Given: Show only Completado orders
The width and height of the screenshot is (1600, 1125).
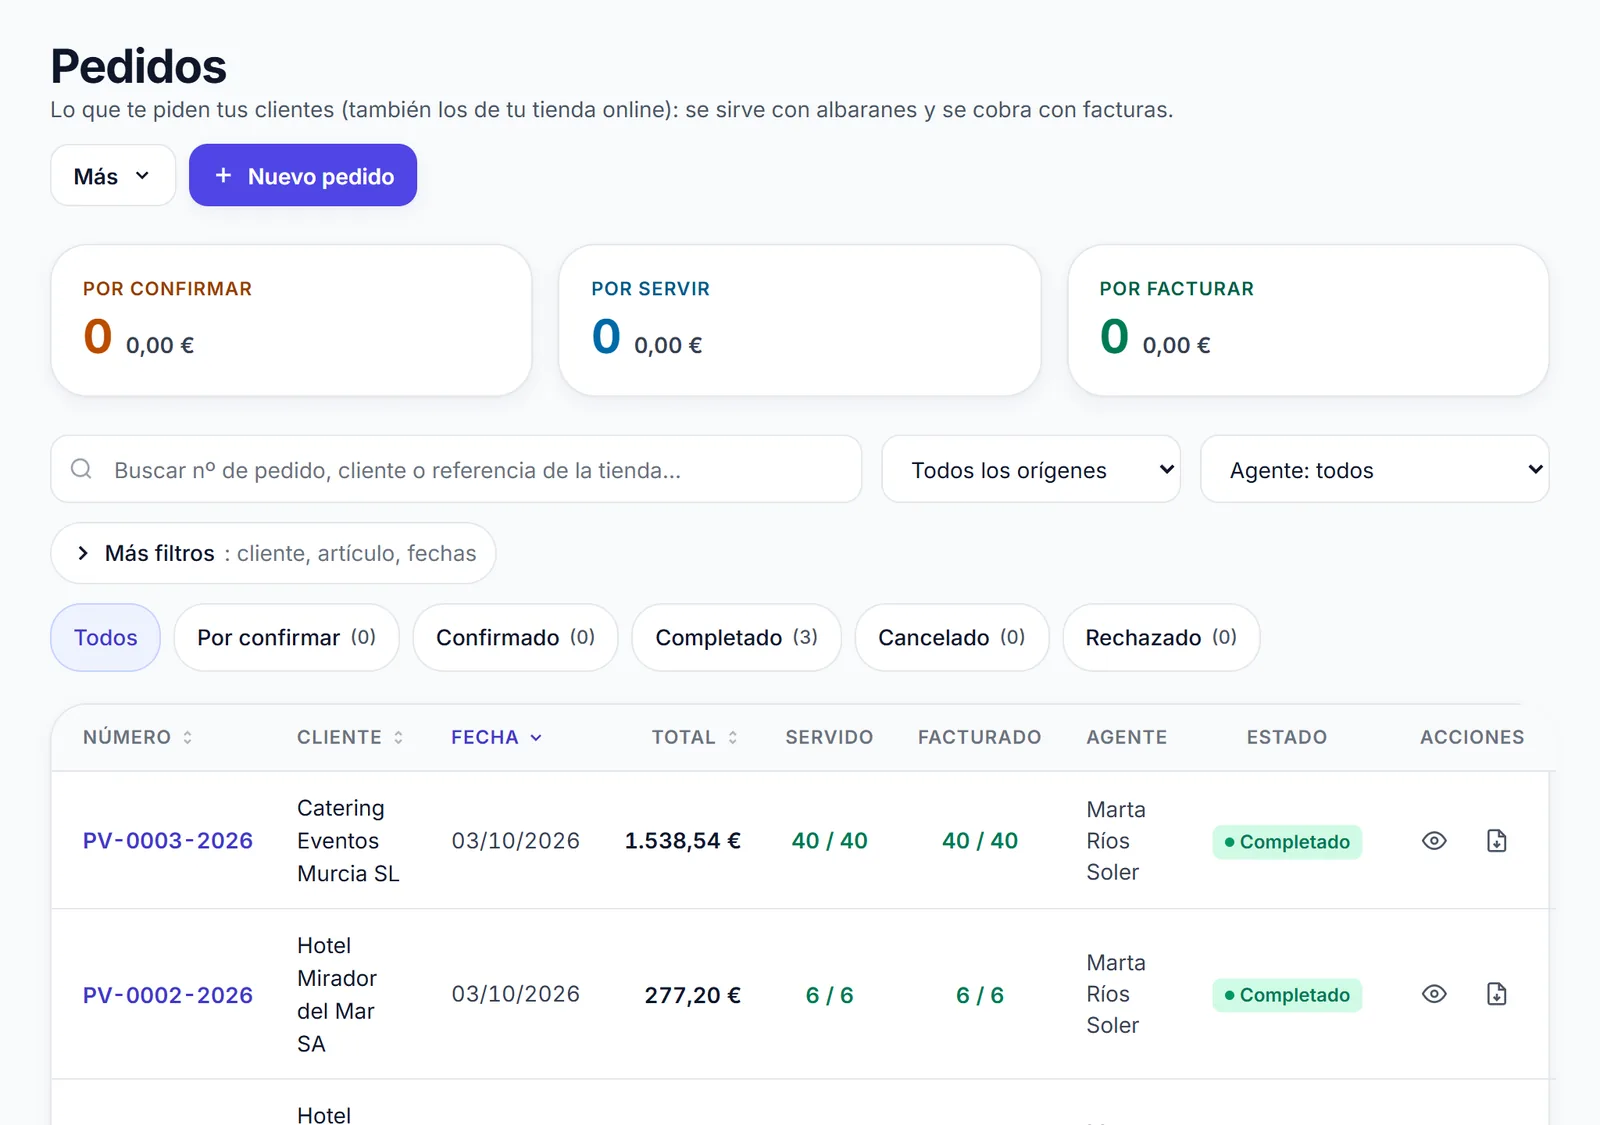Looking at the screenshot, I should click(x=736, y=637).
